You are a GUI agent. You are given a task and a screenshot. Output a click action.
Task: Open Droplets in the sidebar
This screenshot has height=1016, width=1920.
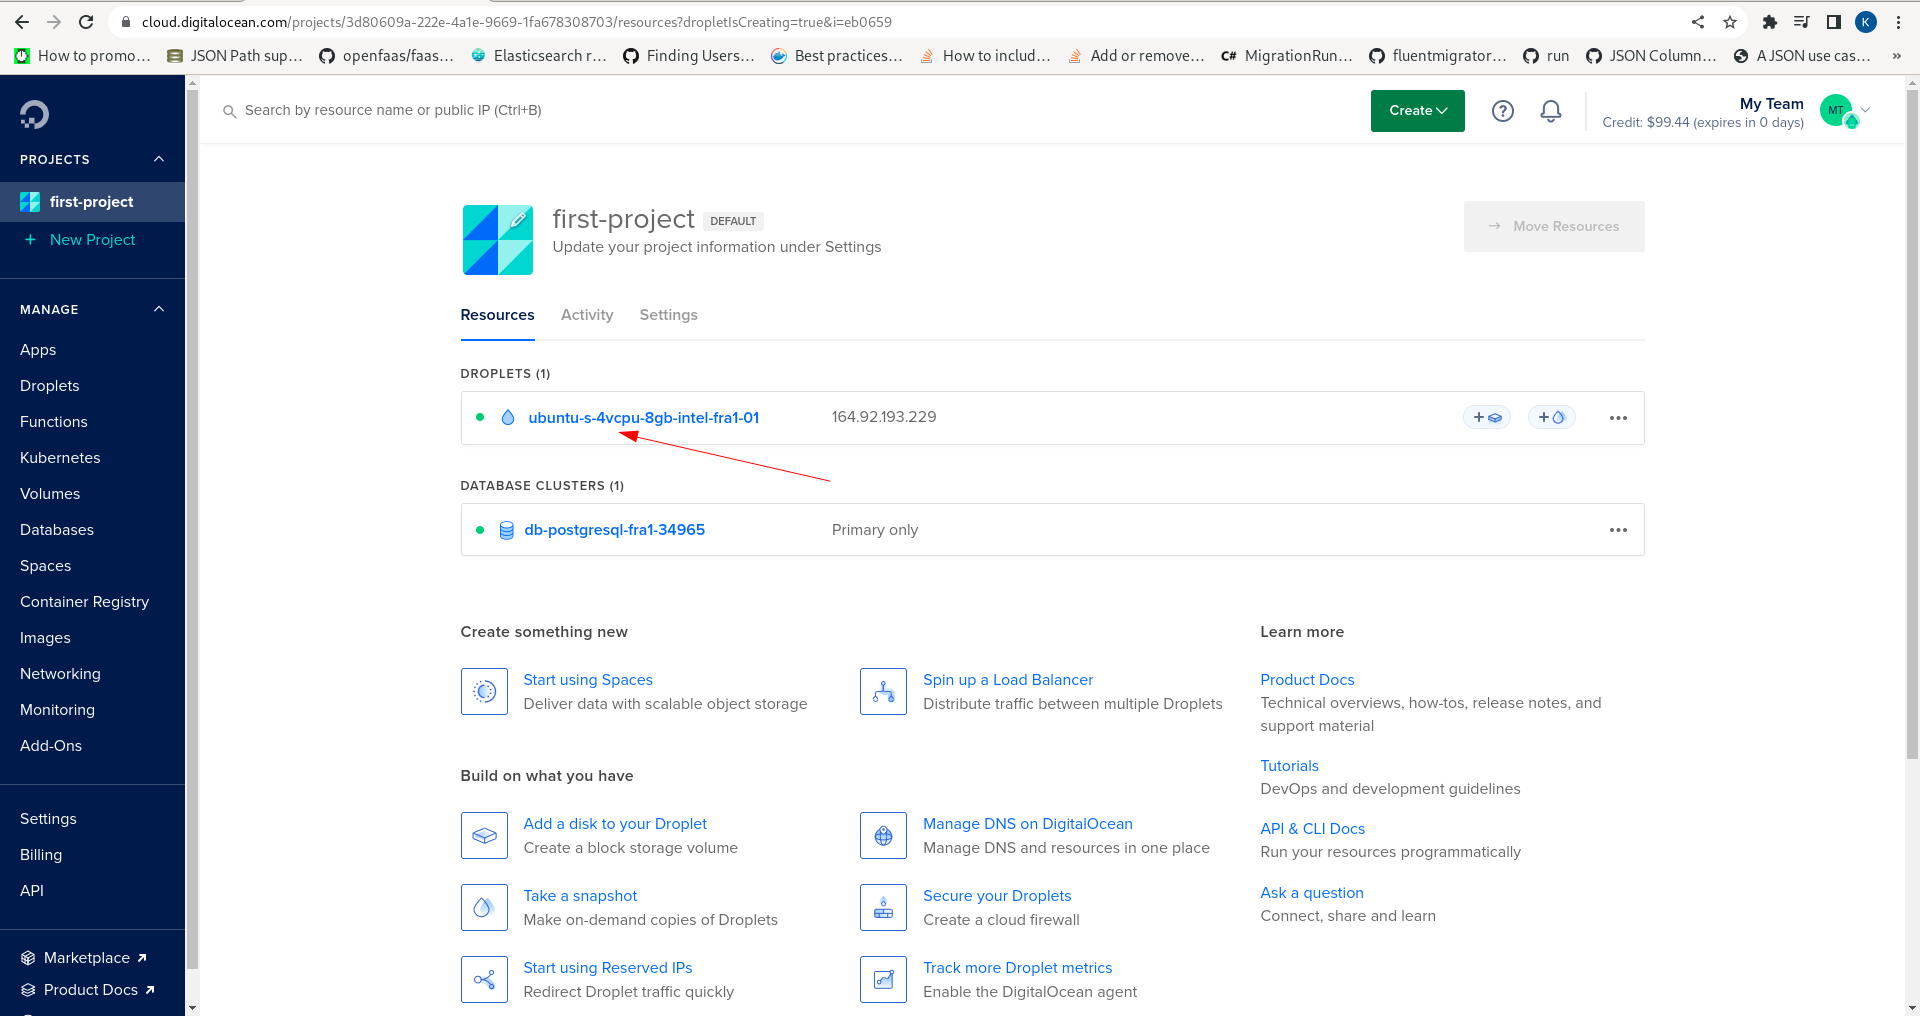[x=50, y=386]
